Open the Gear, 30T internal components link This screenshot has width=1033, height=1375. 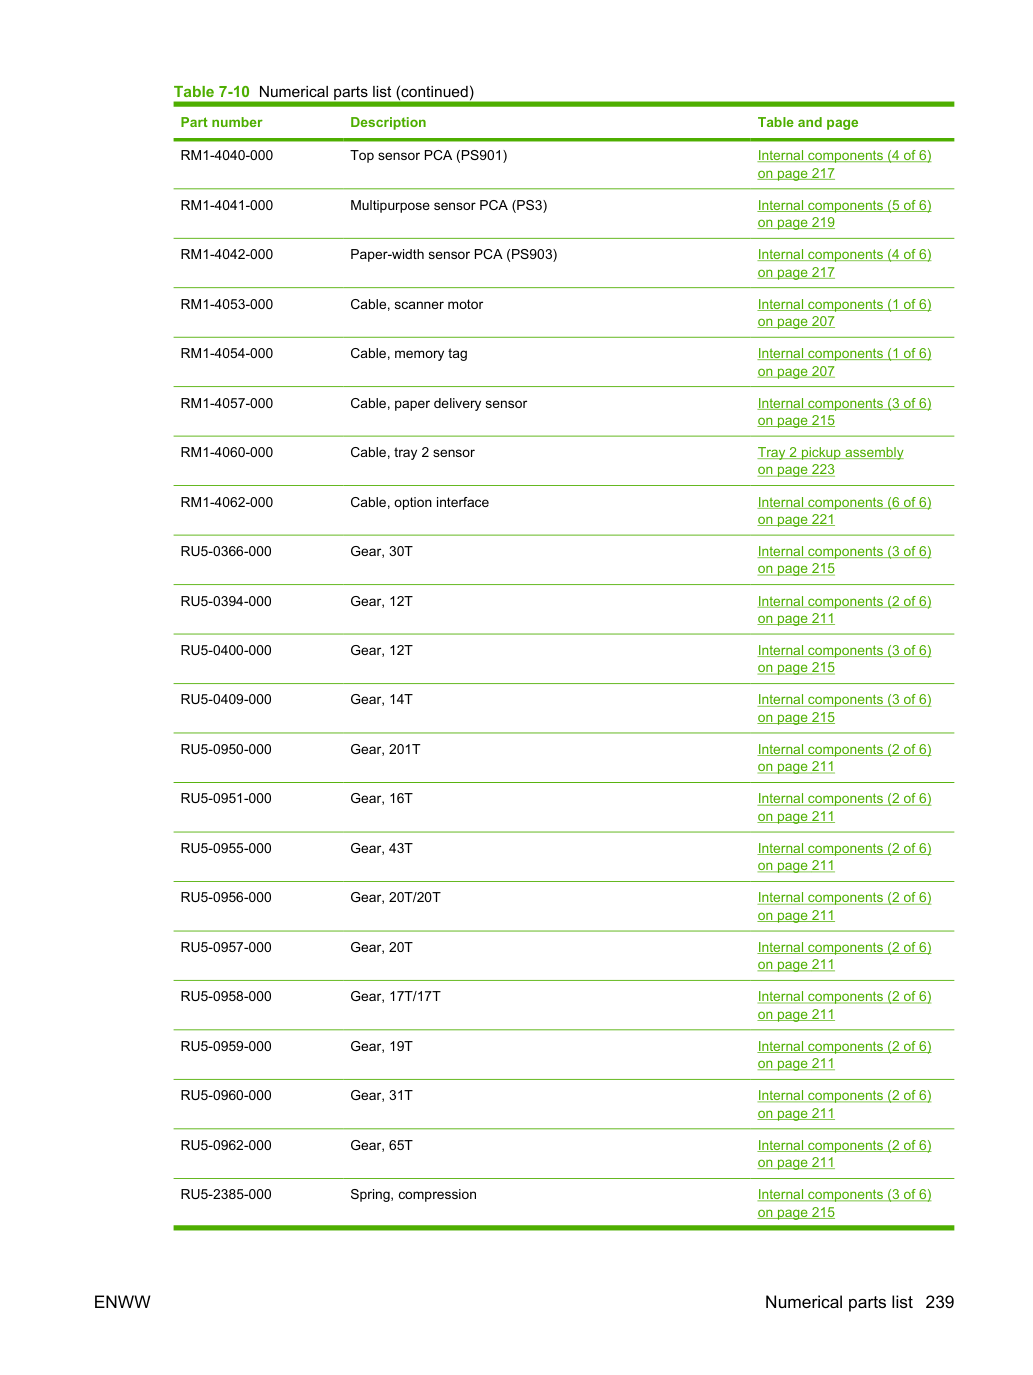pos(844,560)
